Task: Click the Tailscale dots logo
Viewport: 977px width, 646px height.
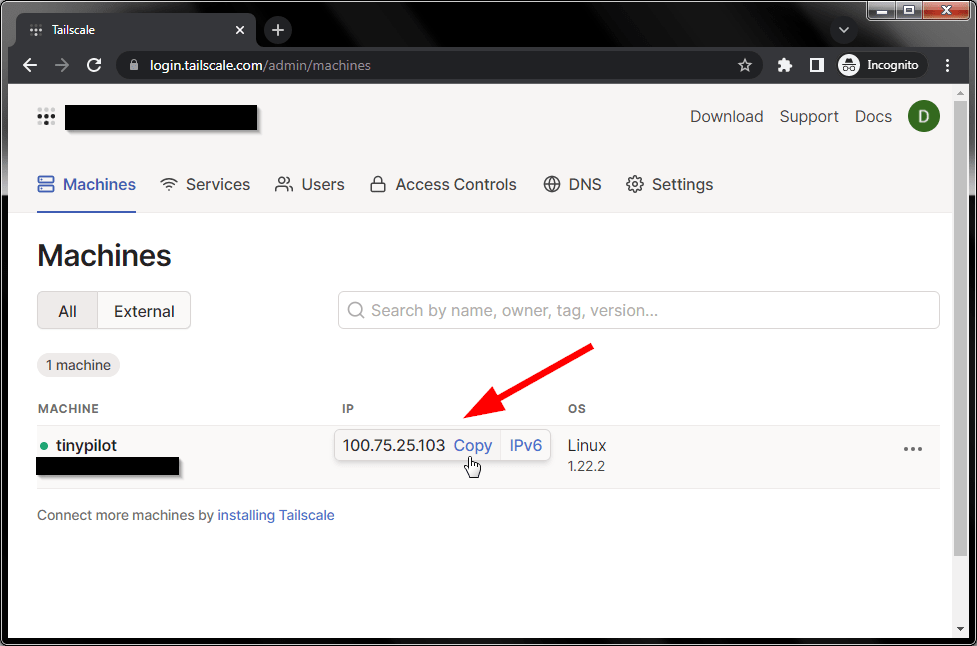Action: point(46,116)
